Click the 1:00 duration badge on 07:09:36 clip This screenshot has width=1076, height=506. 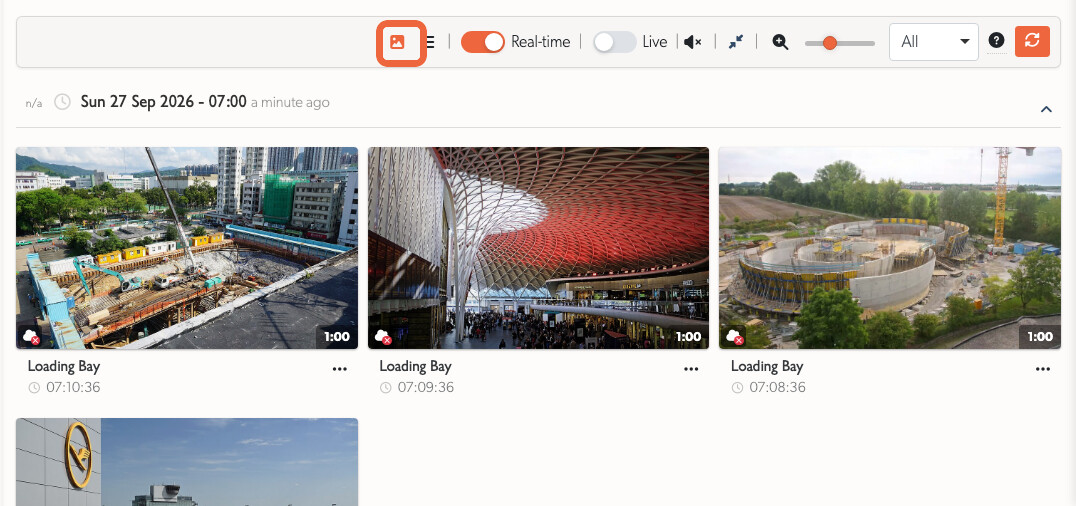click(688, 337)
